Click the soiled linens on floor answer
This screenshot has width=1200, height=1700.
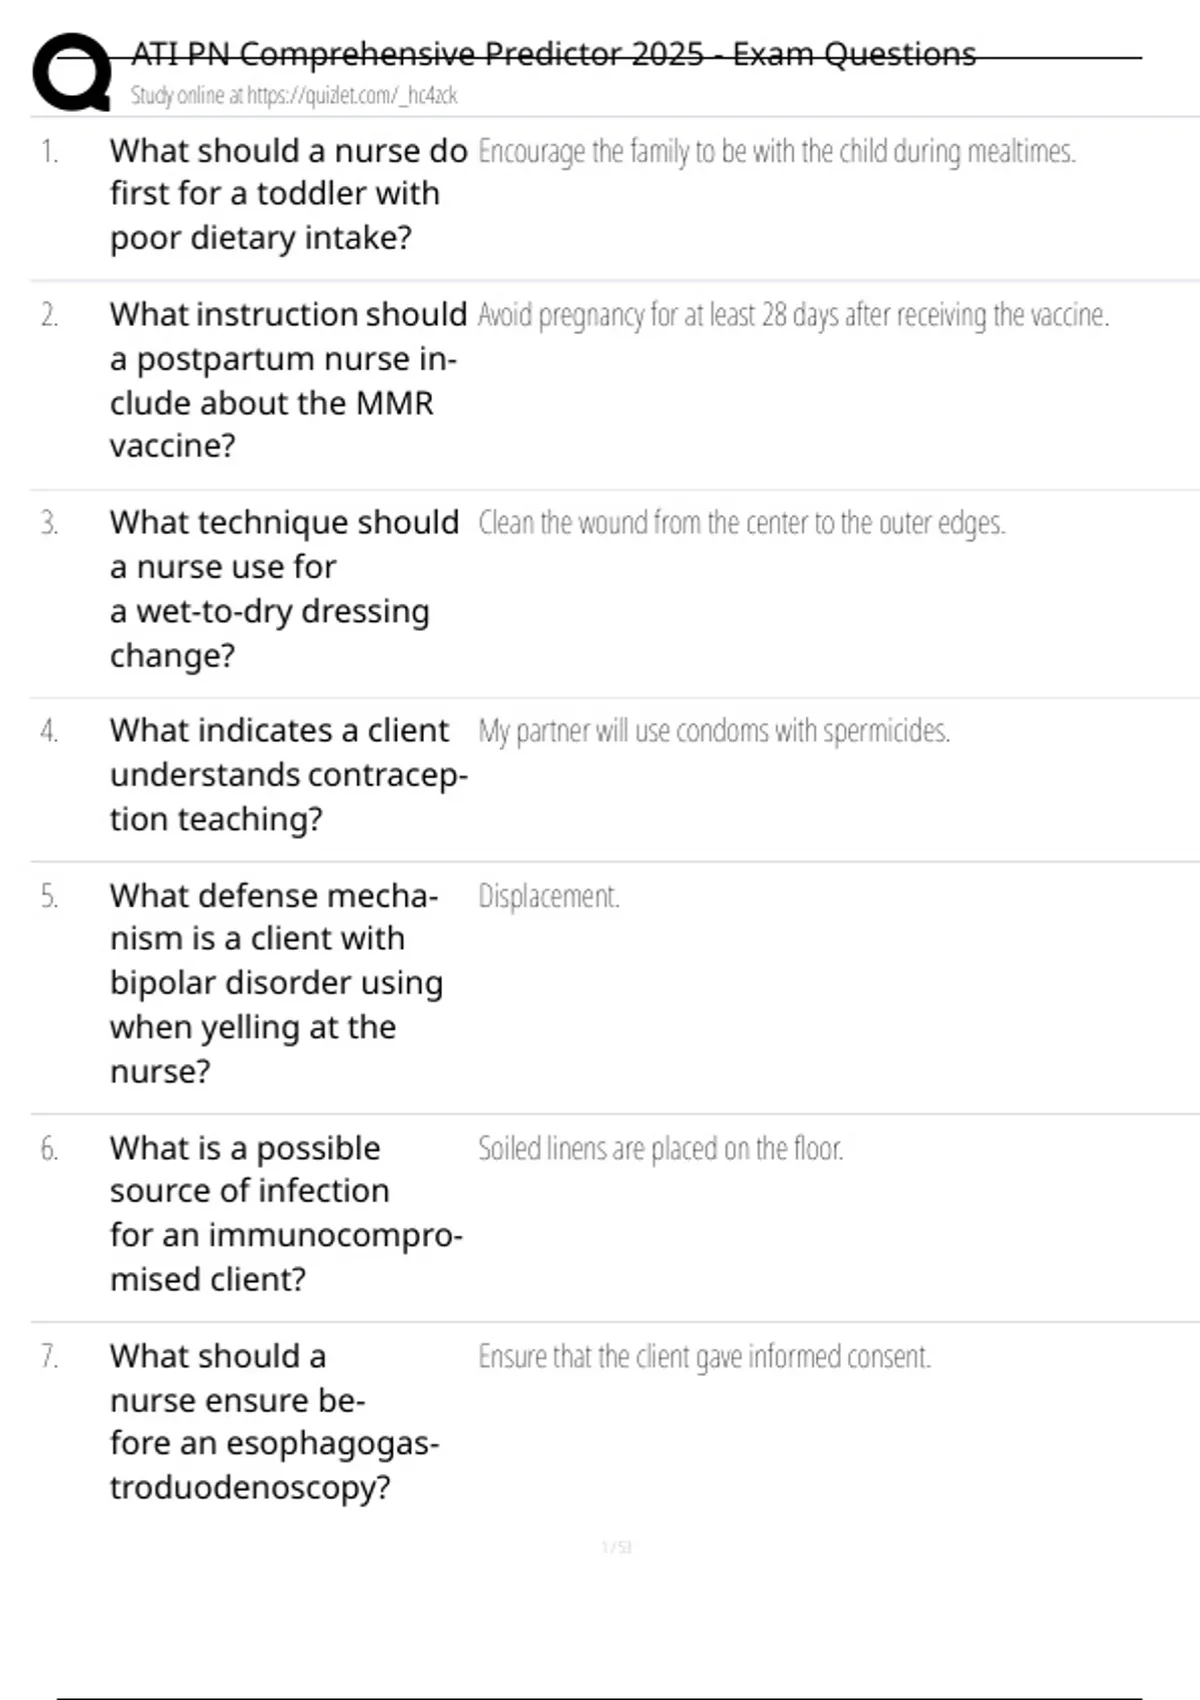point(660,1149)
